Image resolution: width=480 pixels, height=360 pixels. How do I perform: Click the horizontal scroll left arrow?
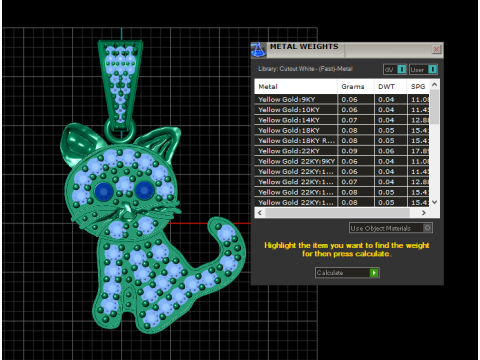(x=260, y=213)
